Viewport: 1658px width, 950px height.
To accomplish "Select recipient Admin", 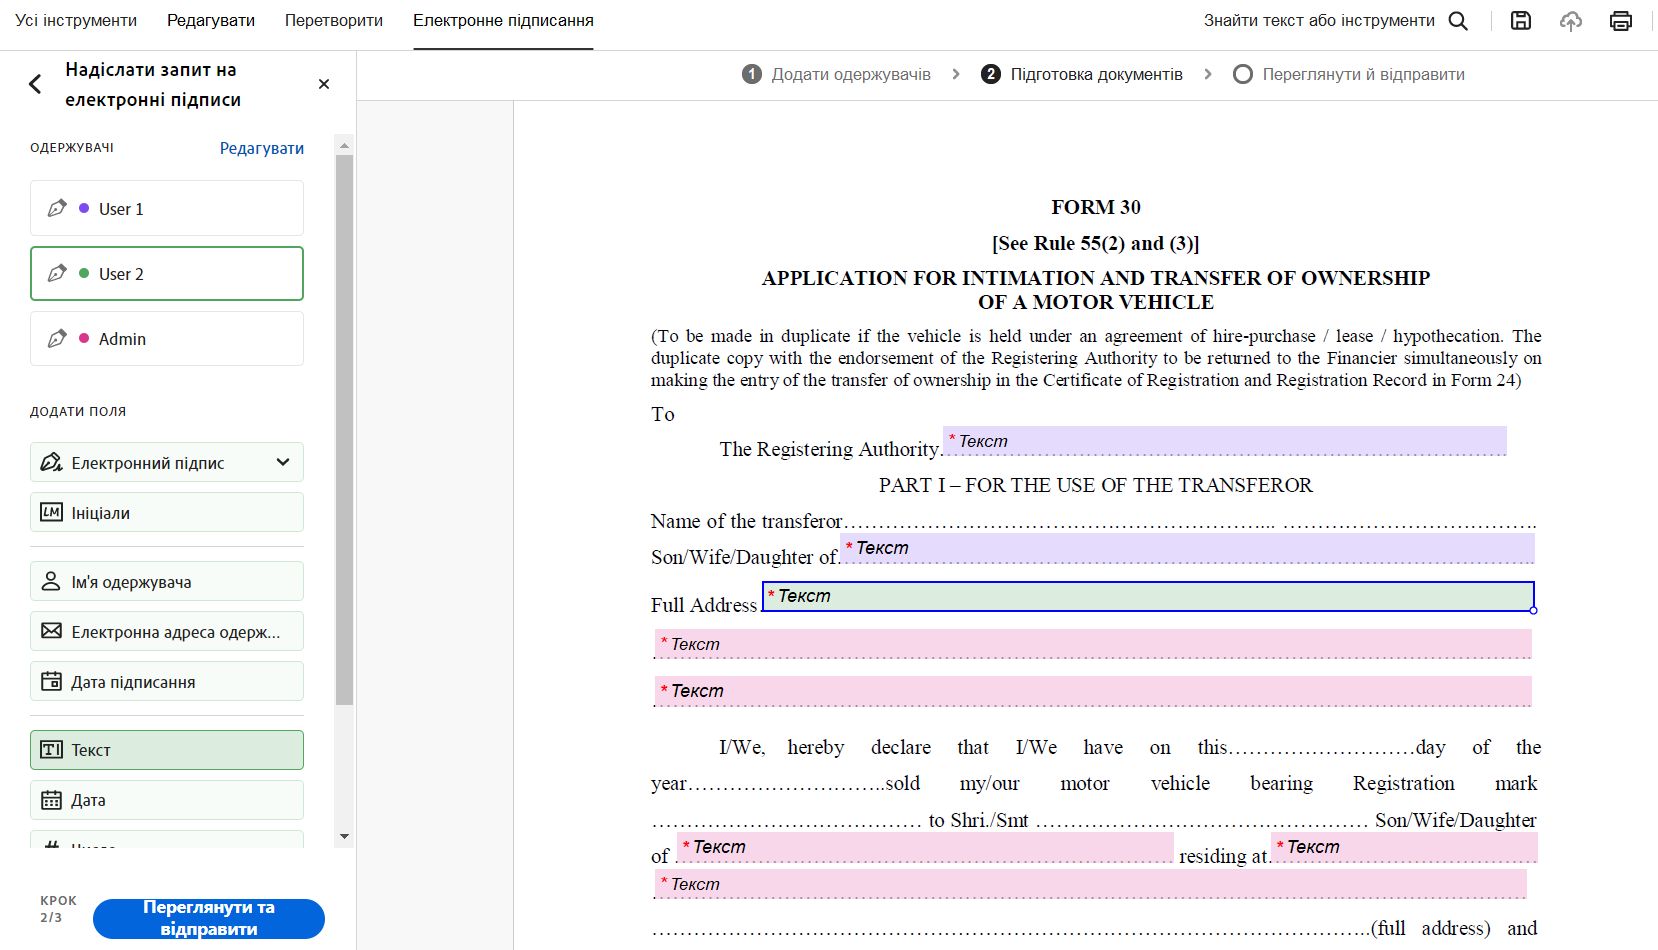I will click(x=167, y=339).
